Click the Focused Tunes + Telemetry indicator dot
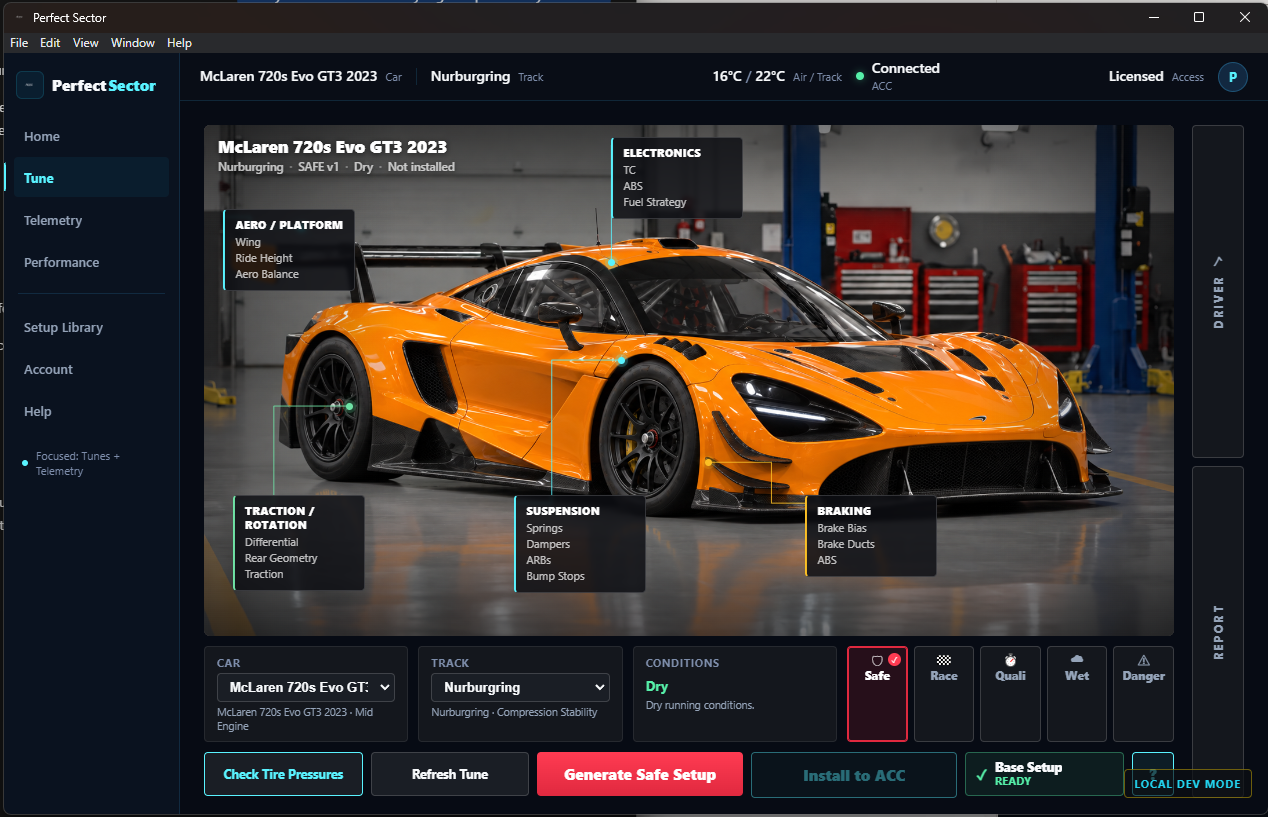 25,463
